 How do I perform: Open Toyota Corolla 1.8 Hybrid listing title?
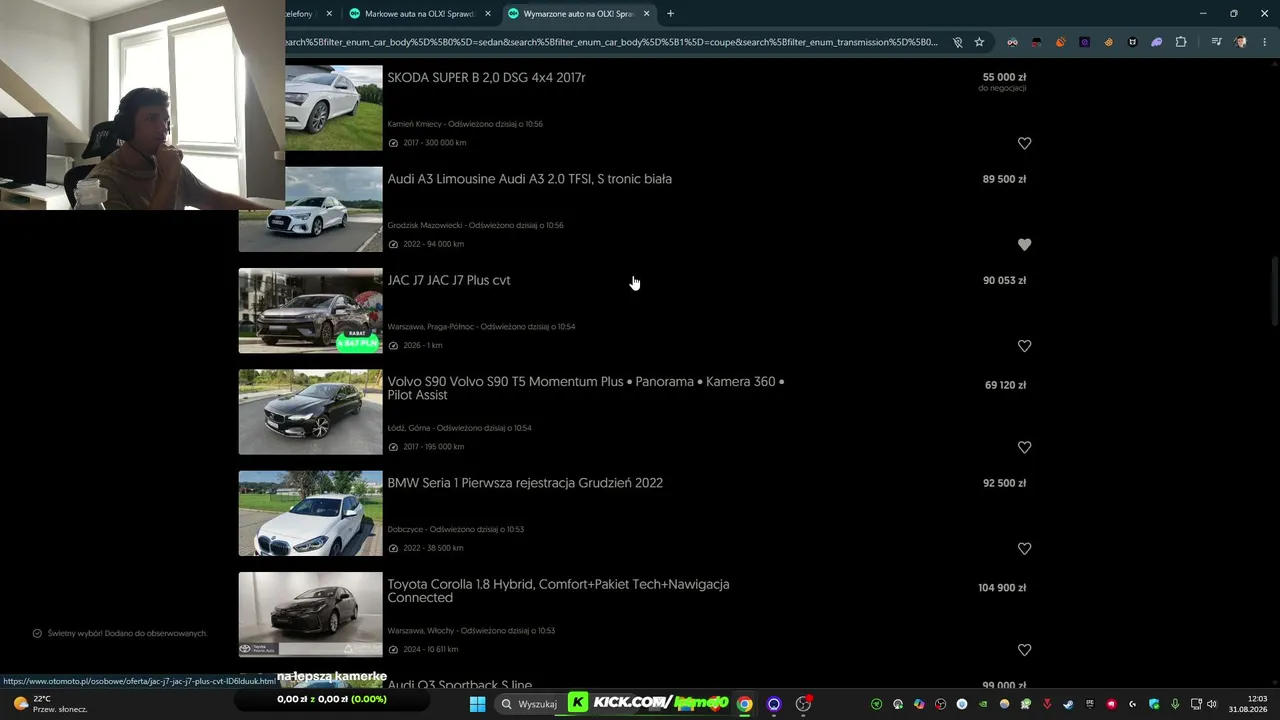click(x=558, y=591)
